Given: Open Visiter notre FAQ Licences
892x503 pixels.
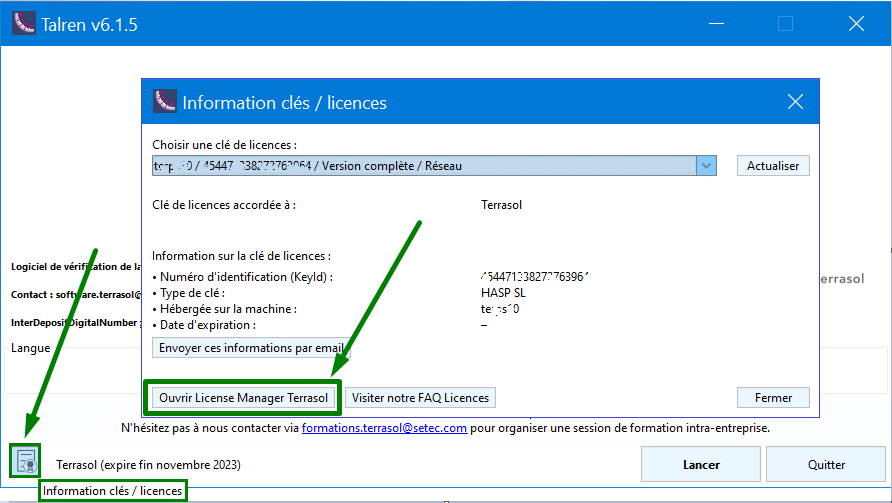Looking at the screenshot, I should tap(420, 398).
